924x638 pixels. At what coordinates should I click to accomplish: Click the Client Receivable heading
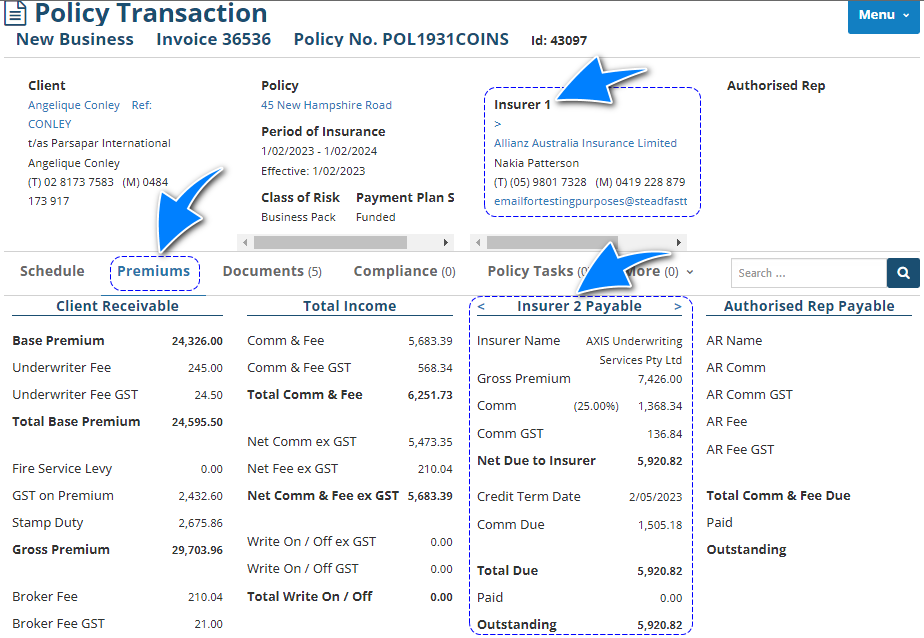pos(117,306)
